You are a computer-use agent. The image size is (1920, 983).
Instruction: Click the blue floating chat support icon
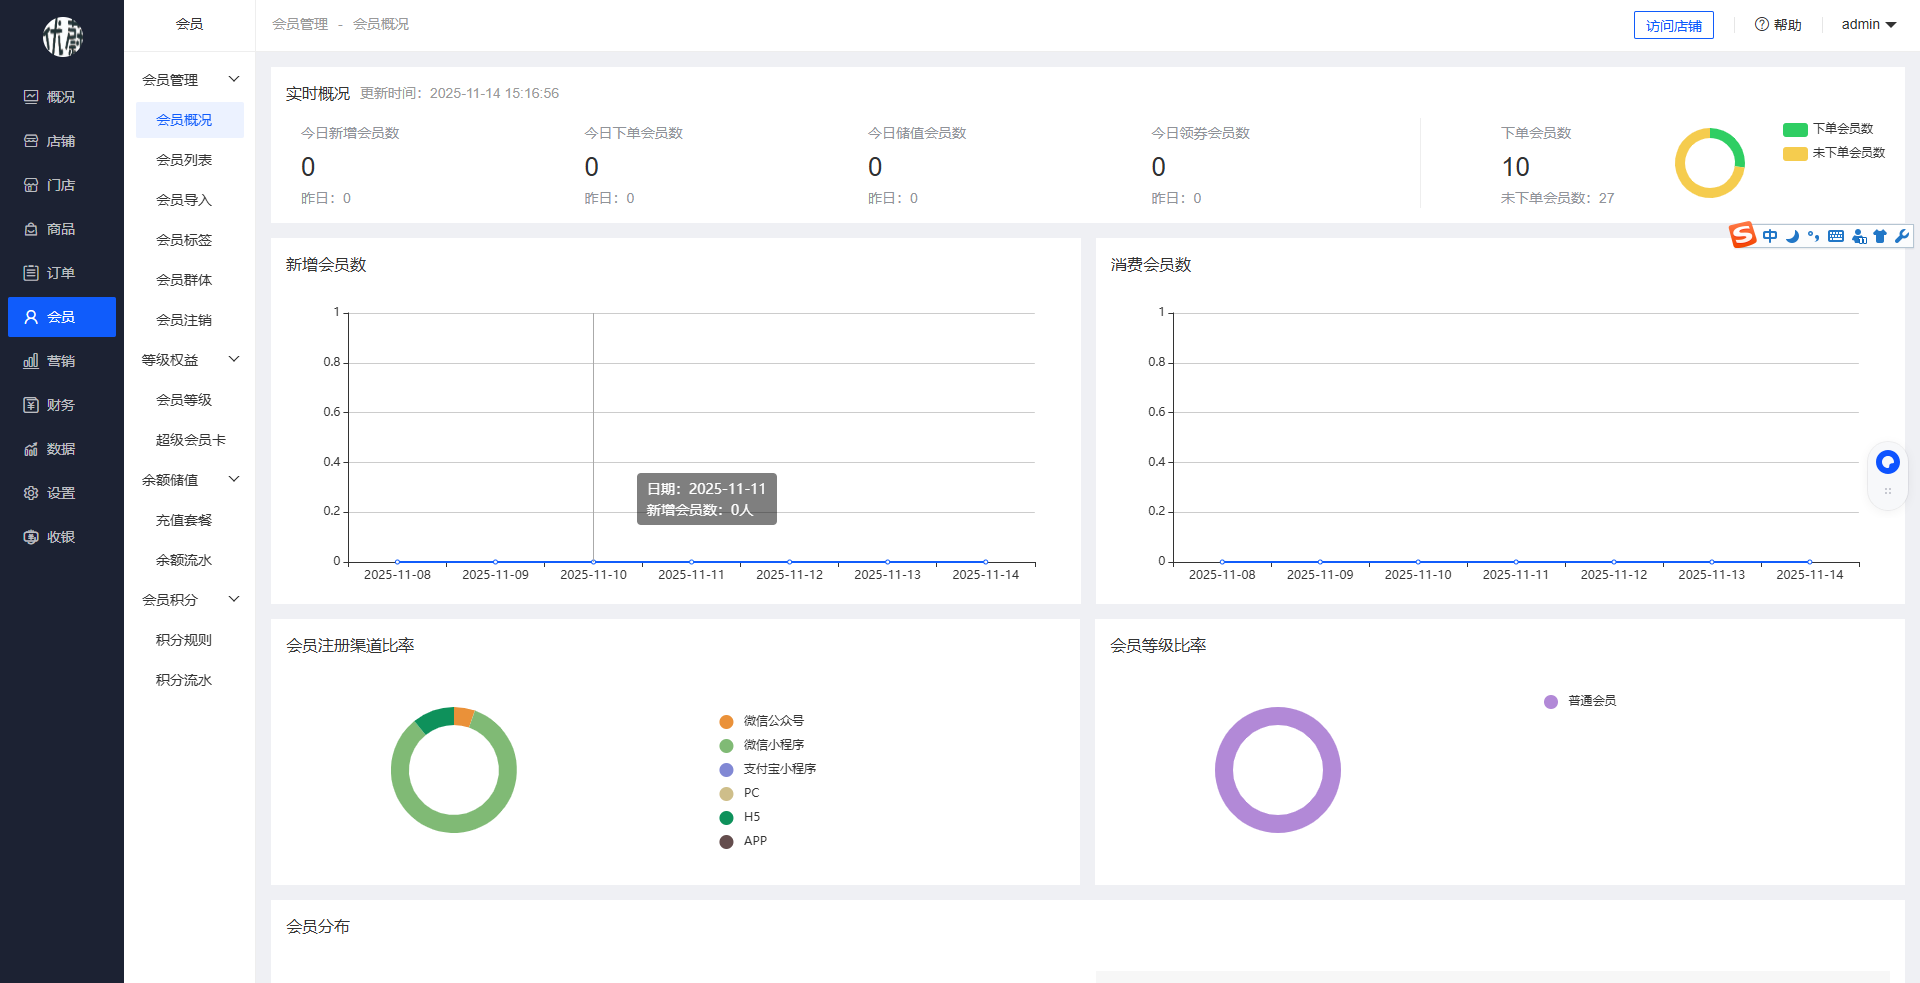(1887, 462)
